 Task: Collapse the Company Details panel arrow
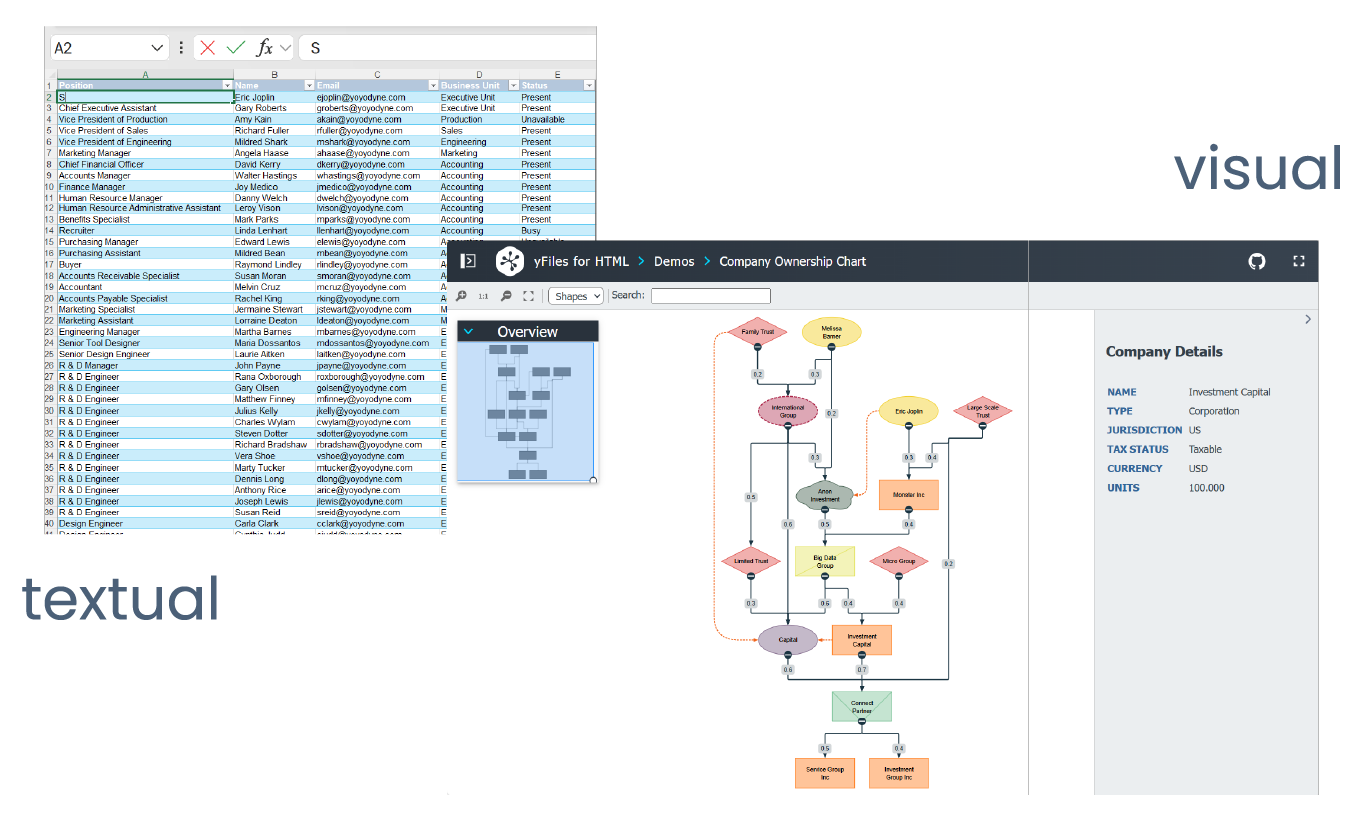point(1308,320)
